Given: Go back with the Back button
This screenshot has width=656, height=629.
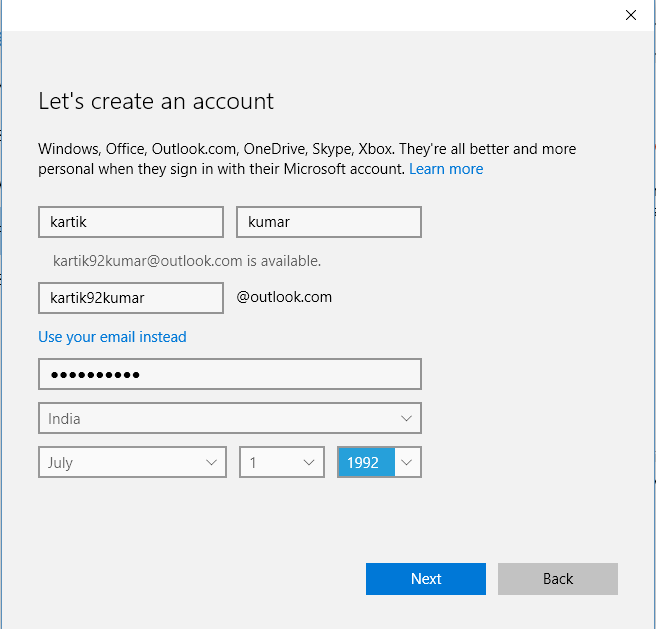Looking at the screenshot, I should pos(557,579).
